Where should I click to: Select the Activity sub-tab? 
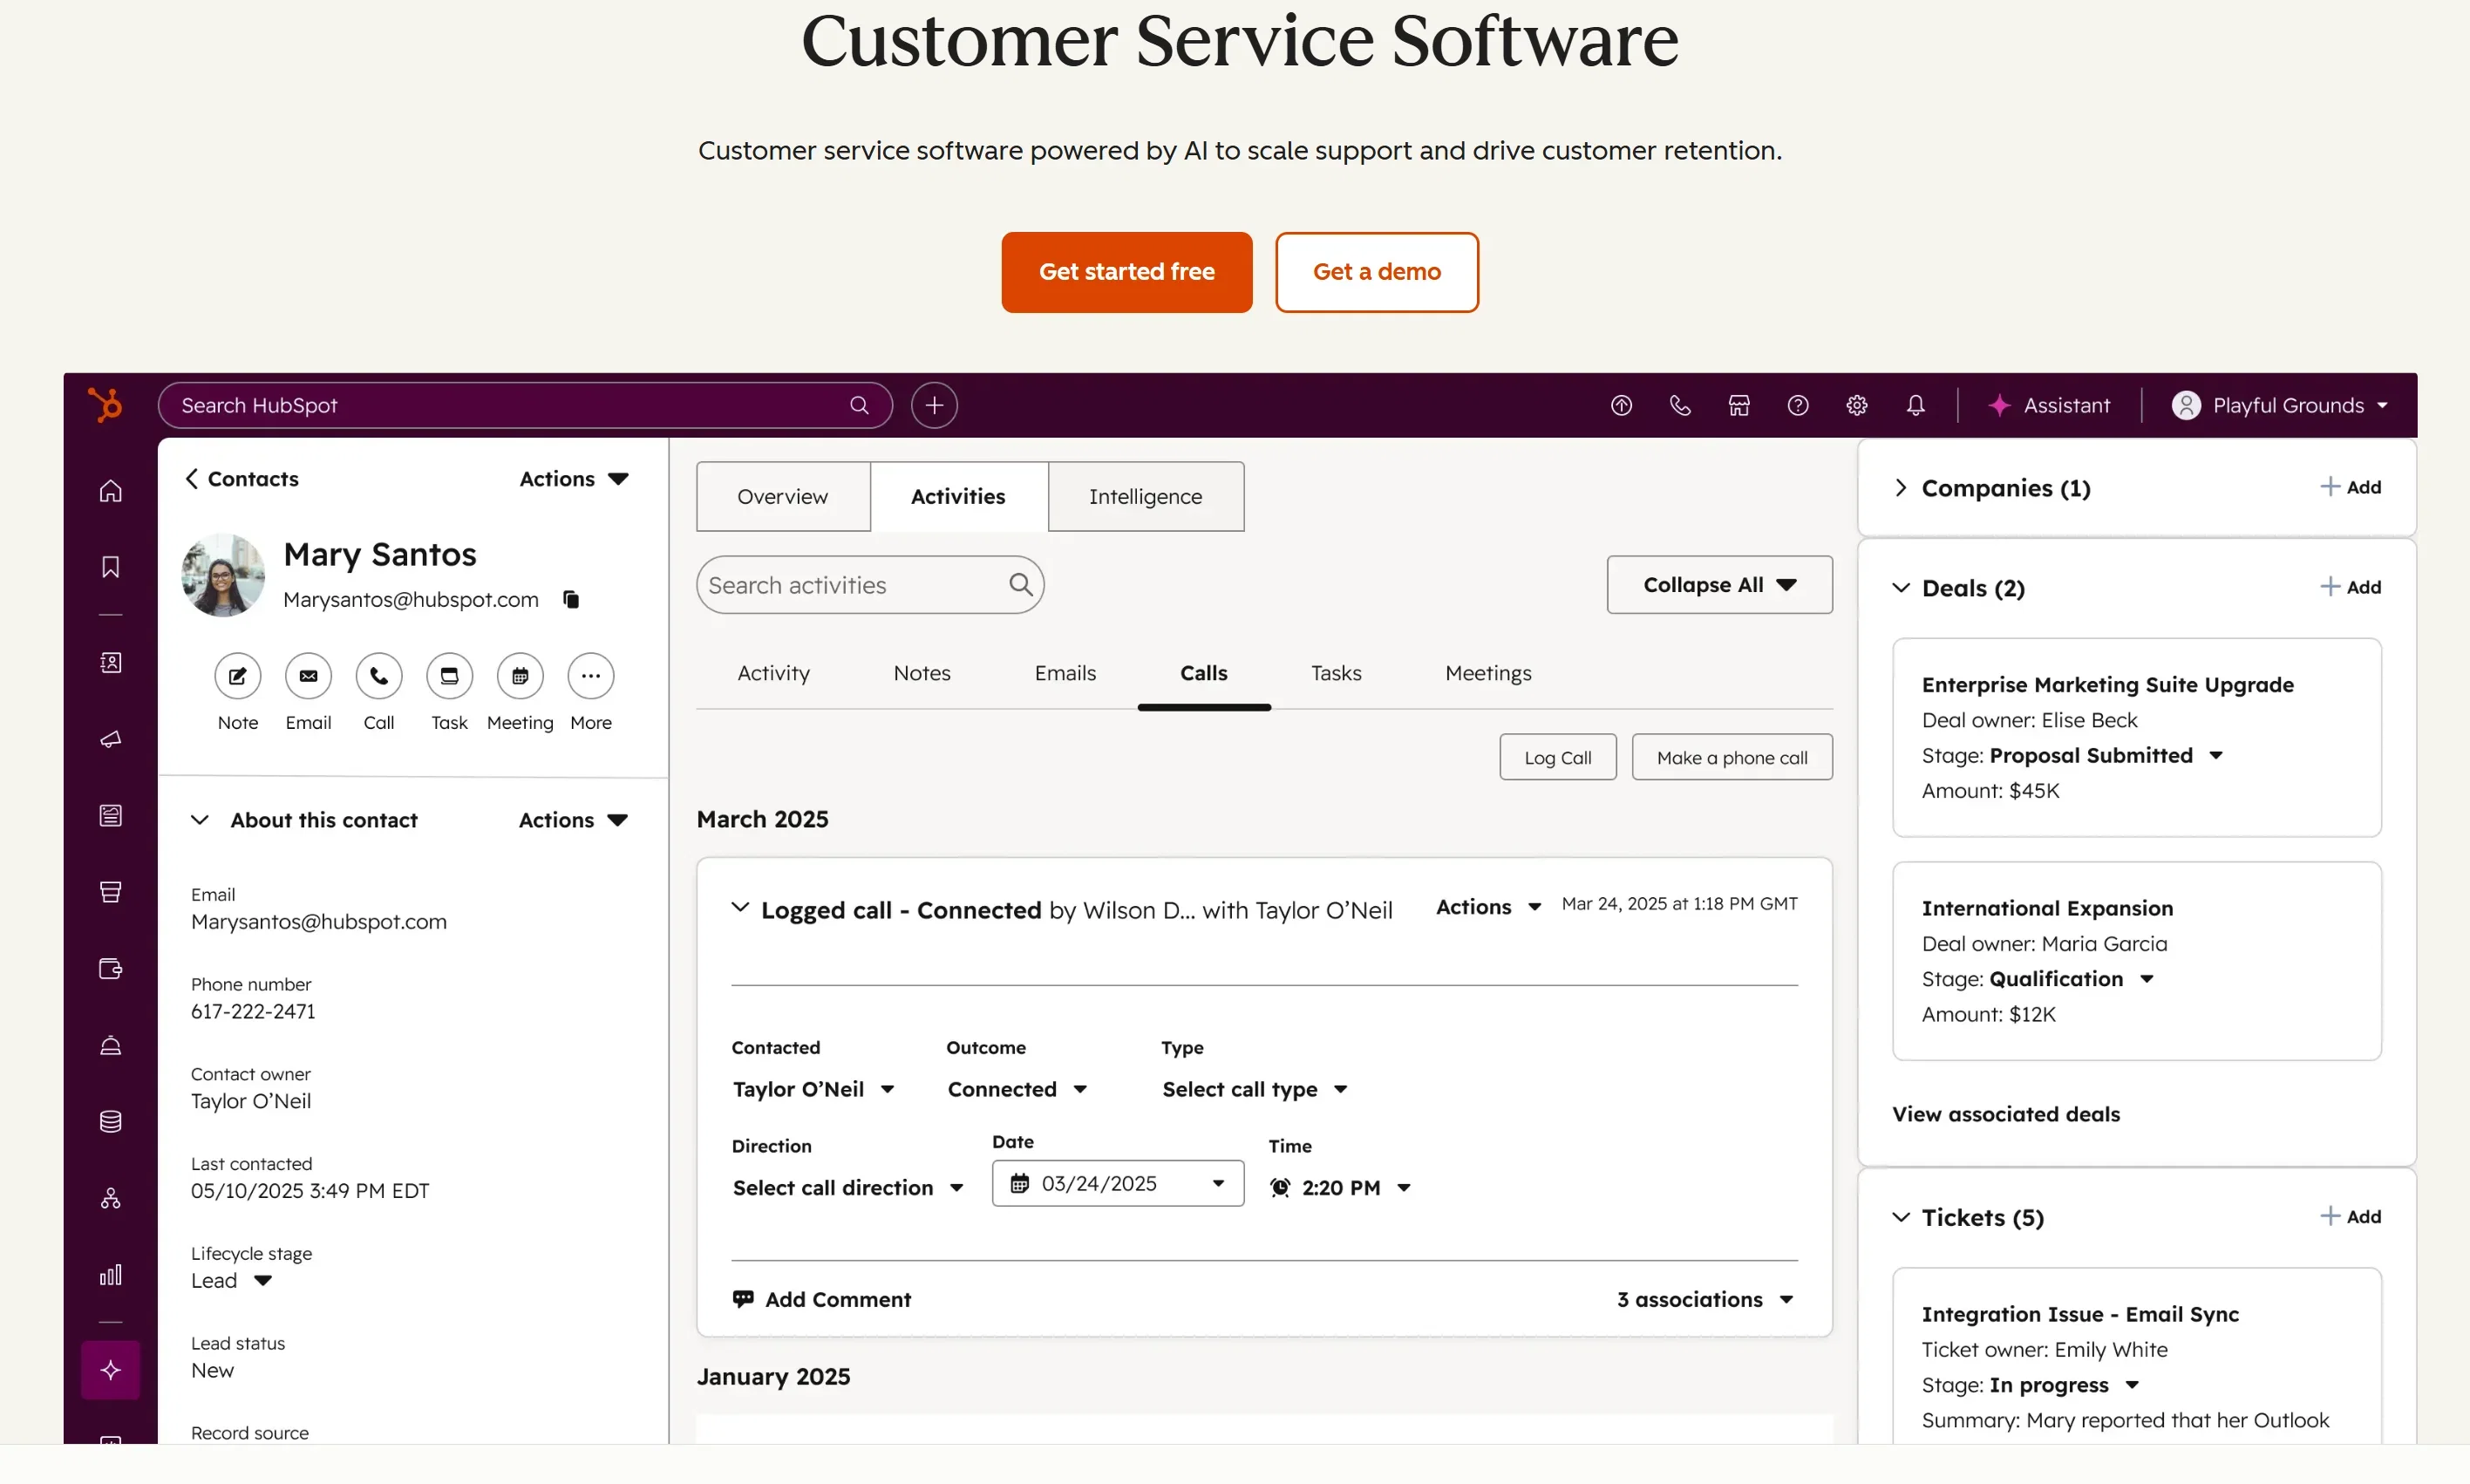(x=774, y=673)
